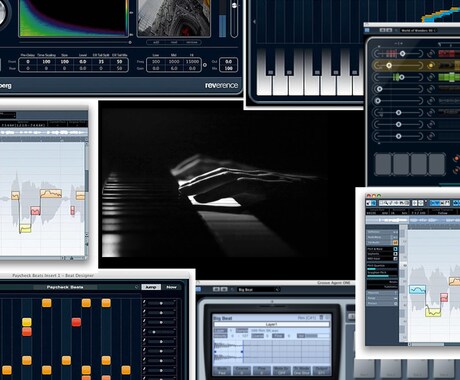Viewport: 460px width, 380px height.
Task: Click the trash icon in Groove Agent display
Action: 321,317
